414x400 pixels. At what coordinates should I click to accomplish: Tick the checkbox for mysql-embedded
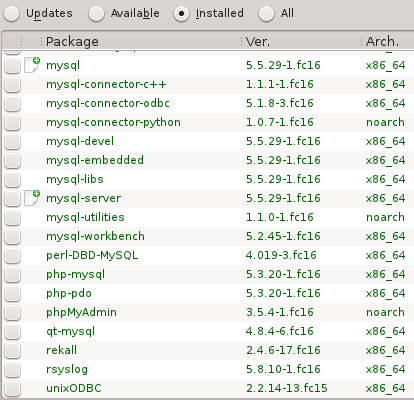[13, 160]
